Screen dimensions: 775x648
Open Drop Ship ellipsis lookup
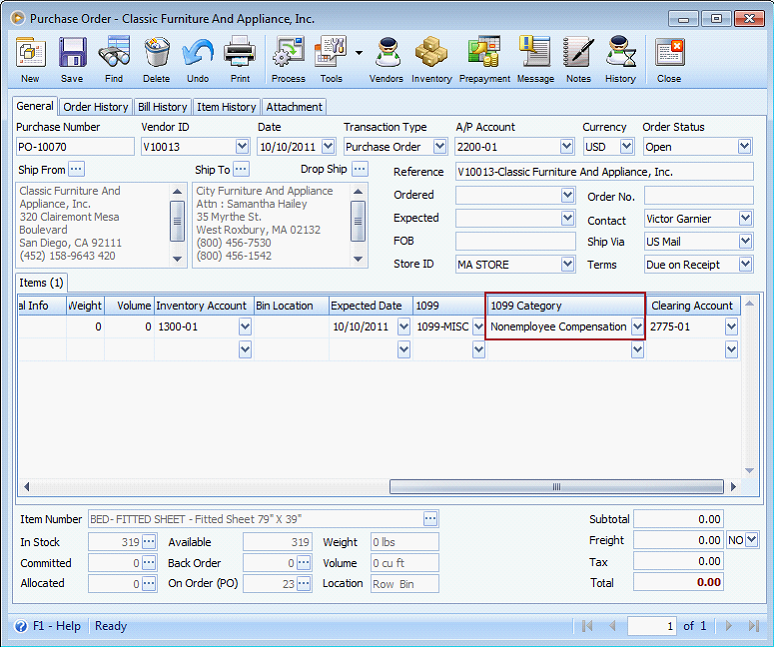360,169
